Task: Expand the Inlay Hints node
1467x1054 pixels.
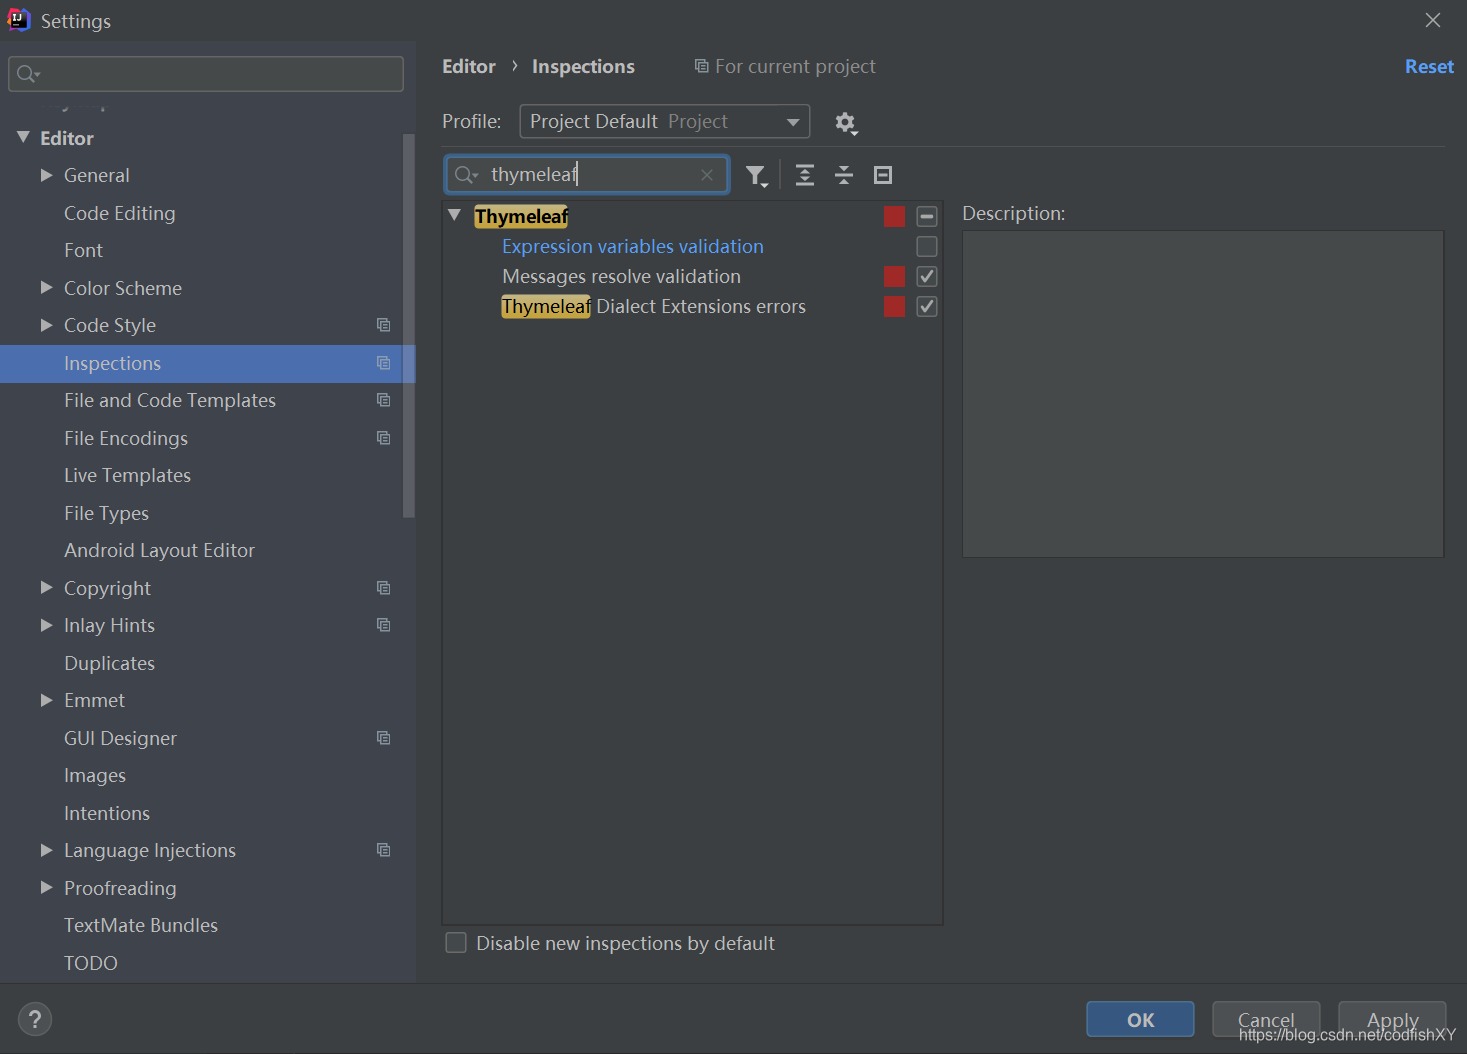Action: 46,625
